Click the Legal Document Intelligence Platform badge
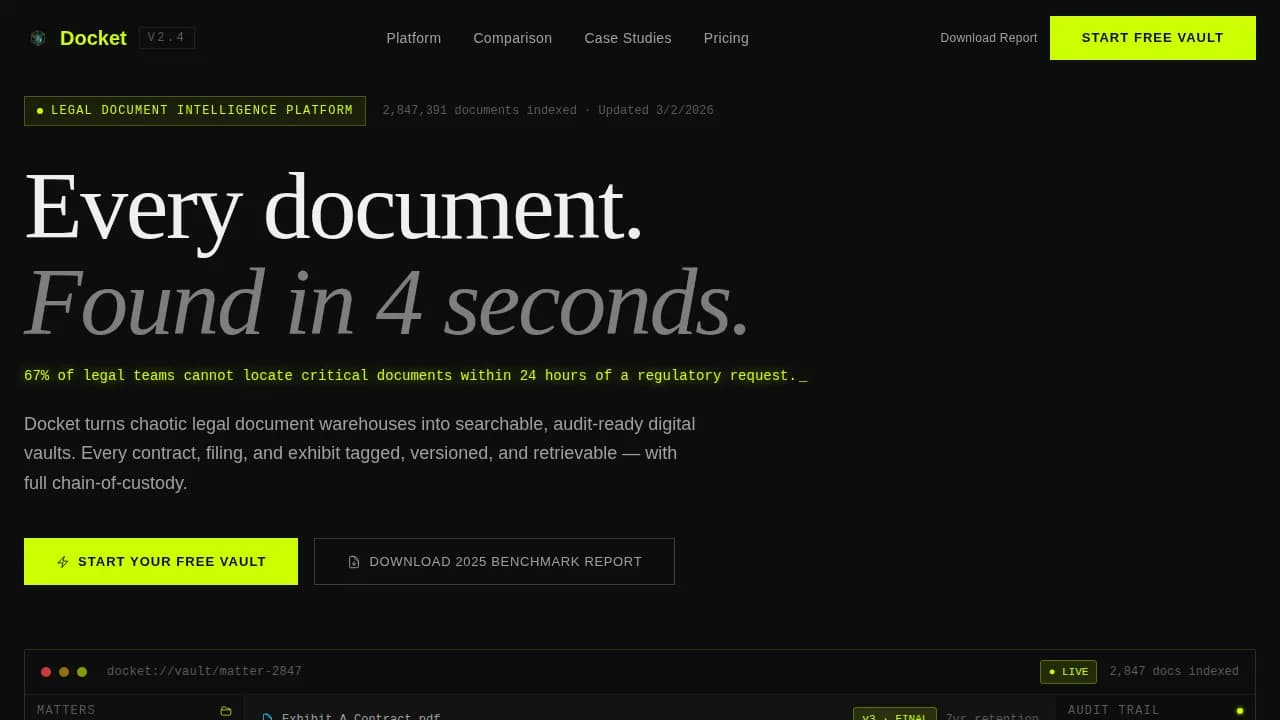The width and height of the screenshot is (1280, 720). 195,111
